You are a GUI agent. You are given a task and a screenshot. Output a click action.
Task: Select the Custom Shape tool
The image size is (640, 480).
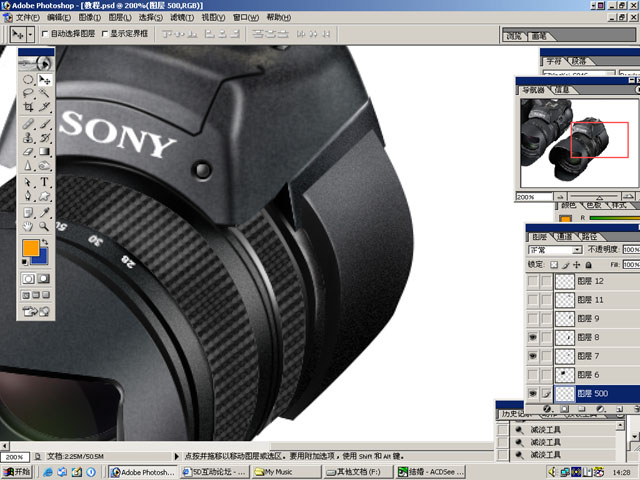(44, 196)
